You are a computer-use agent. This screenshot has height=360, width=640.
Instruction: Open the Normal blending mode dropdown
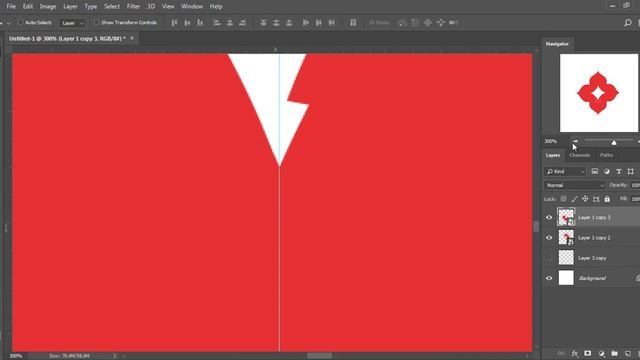(x=574, y=185)
